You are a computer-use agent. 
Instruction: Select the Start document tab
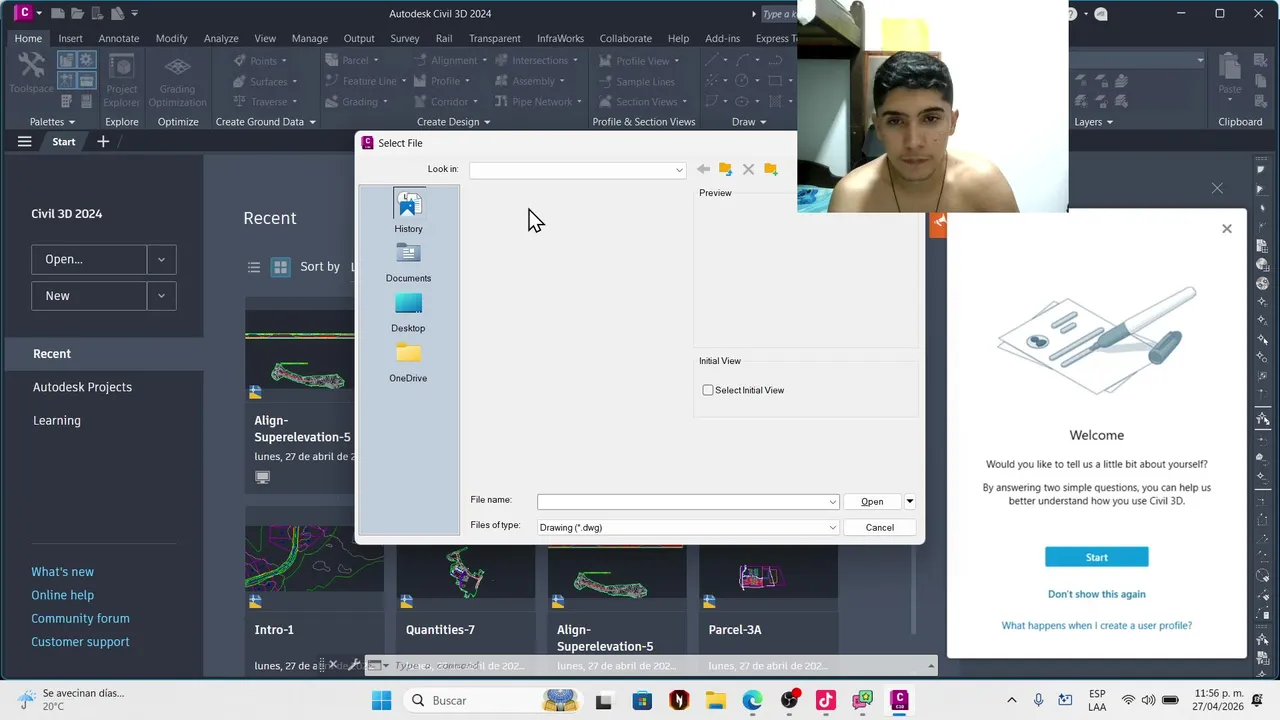coord(64,142)
